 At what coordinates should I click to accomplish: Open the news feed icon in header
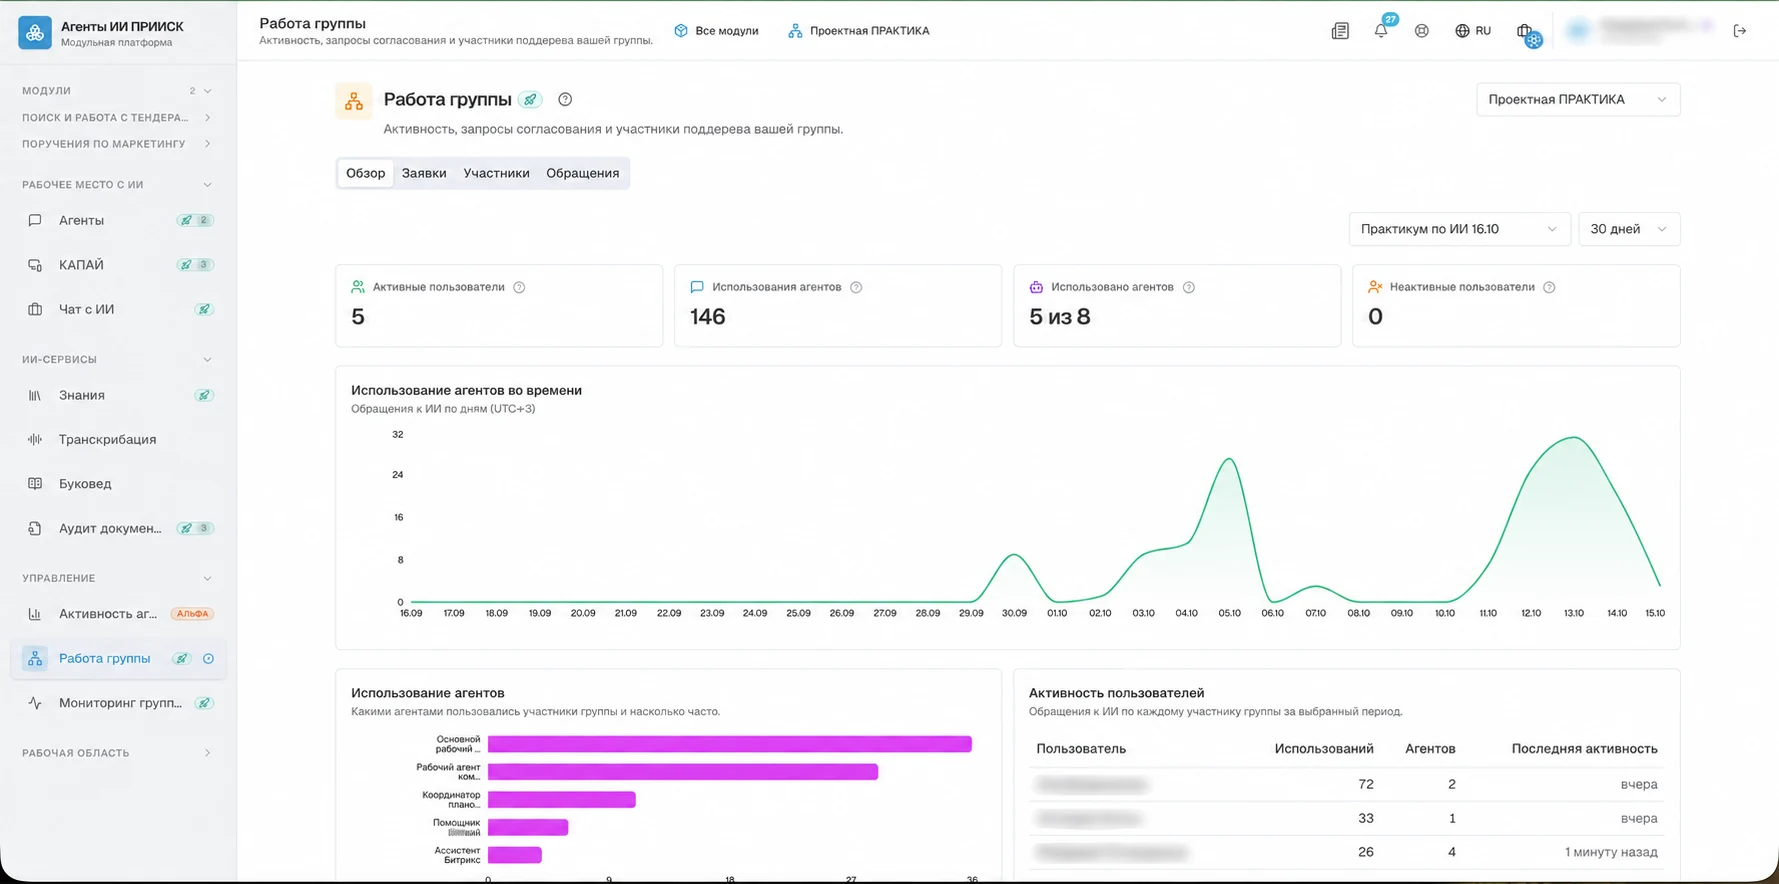pos(1340,31)
